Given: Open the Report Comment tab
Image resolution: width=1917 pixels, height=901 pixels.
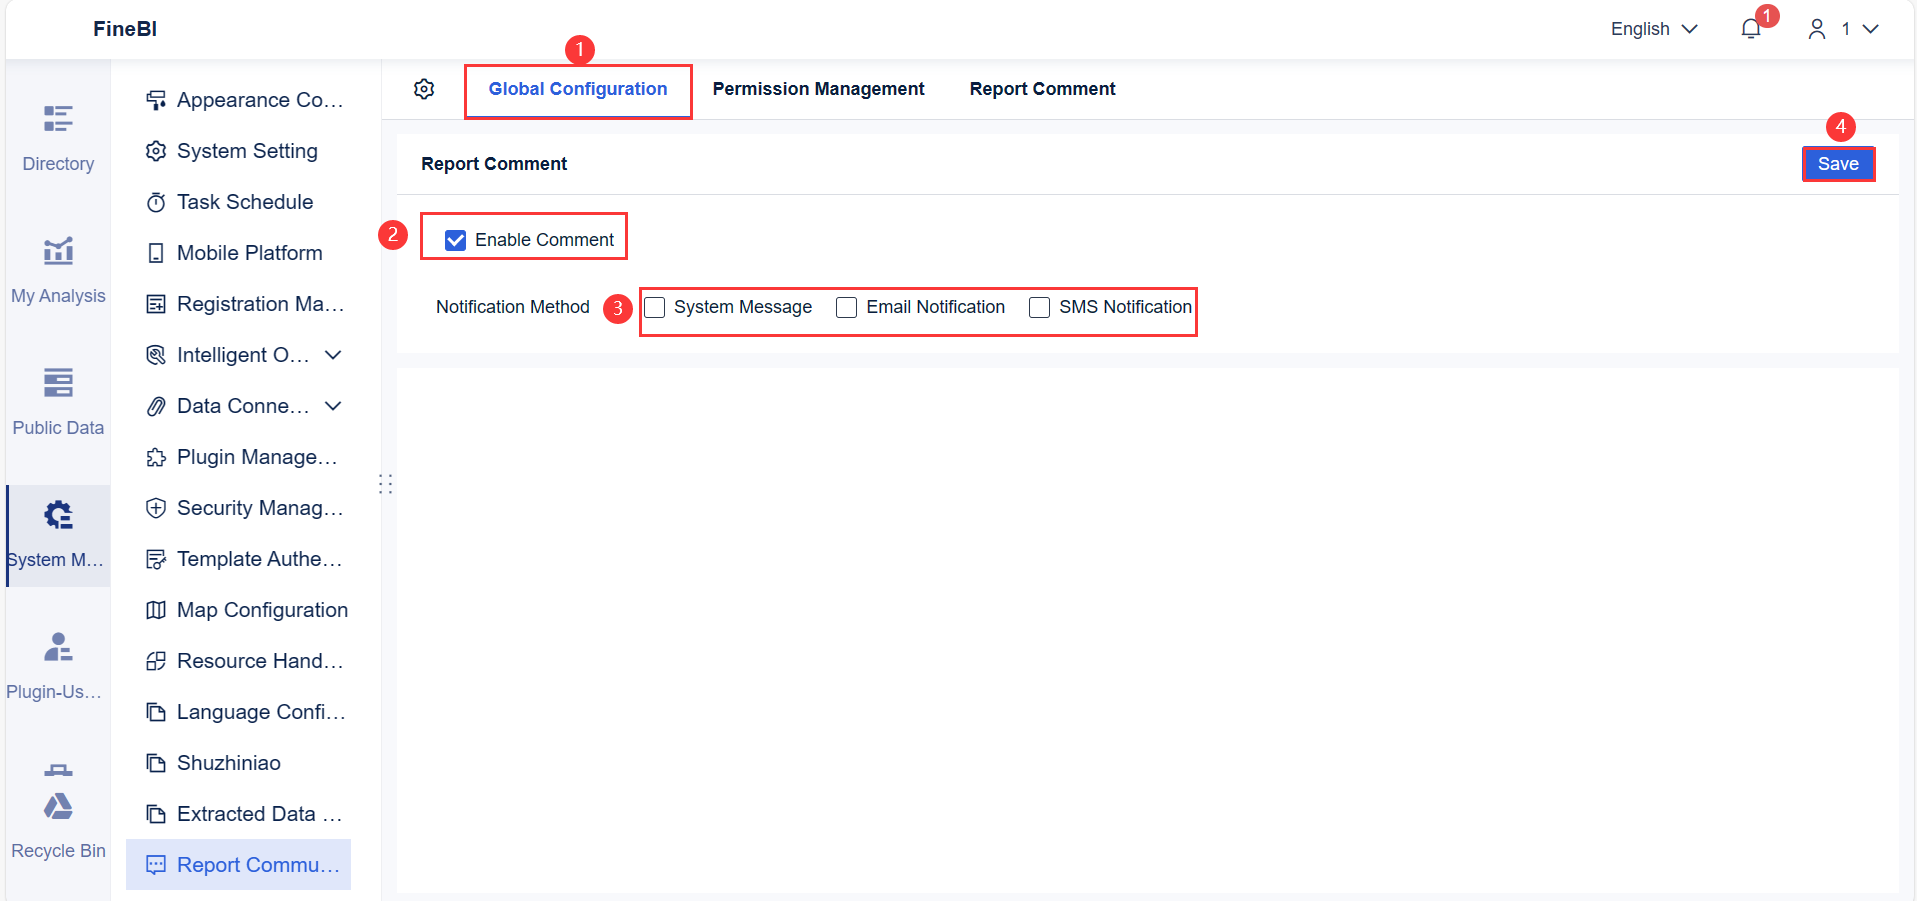Looking at the screenshot, I should (x=1042, y=88).
